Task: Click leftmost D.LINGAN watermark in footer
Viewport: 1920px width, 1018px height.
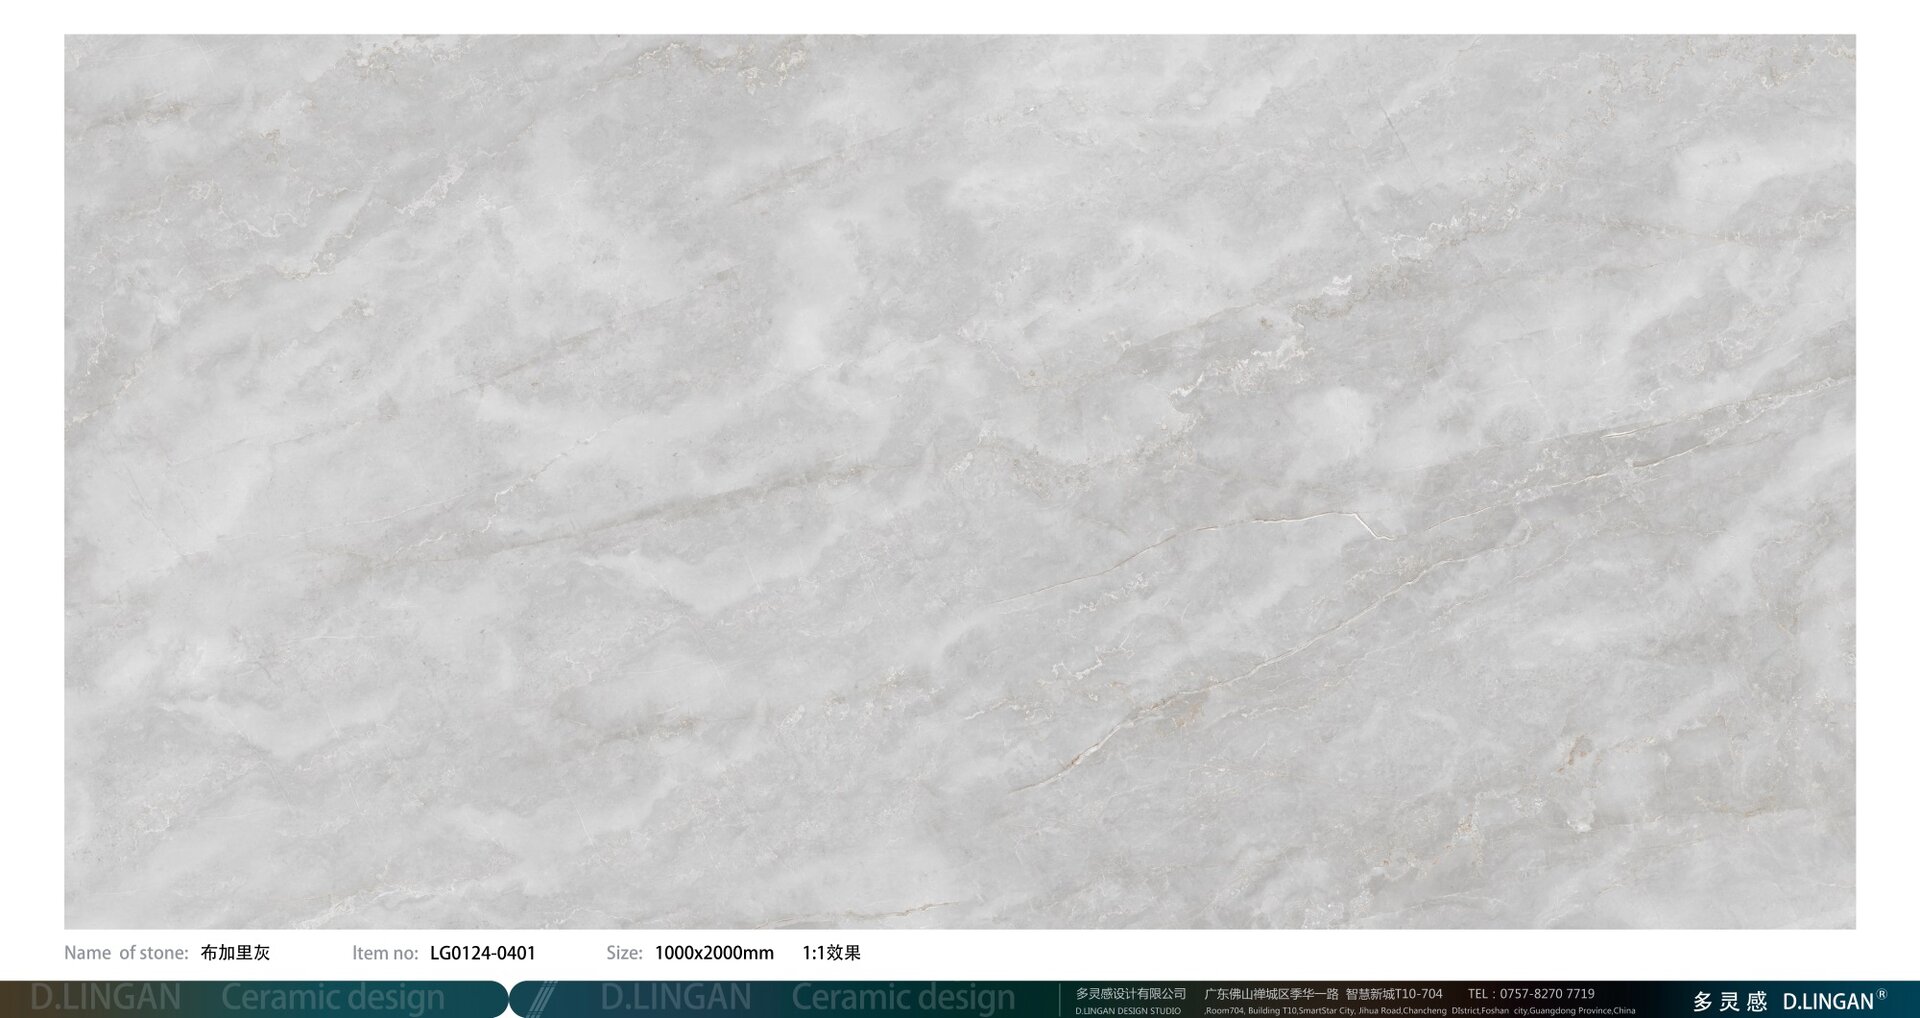Action: coord(105,998)
